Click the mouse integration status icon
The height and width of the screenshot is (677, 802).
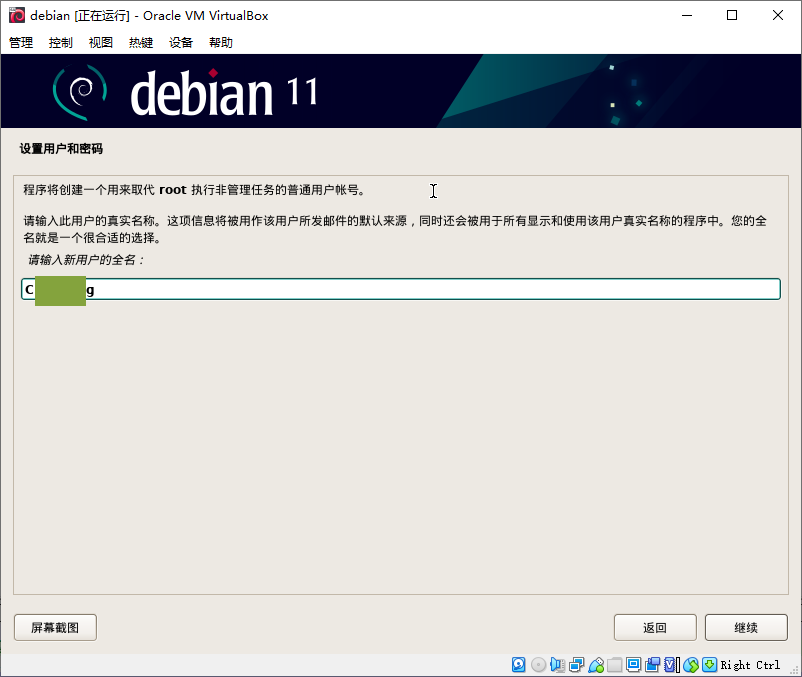pos(690,664)
